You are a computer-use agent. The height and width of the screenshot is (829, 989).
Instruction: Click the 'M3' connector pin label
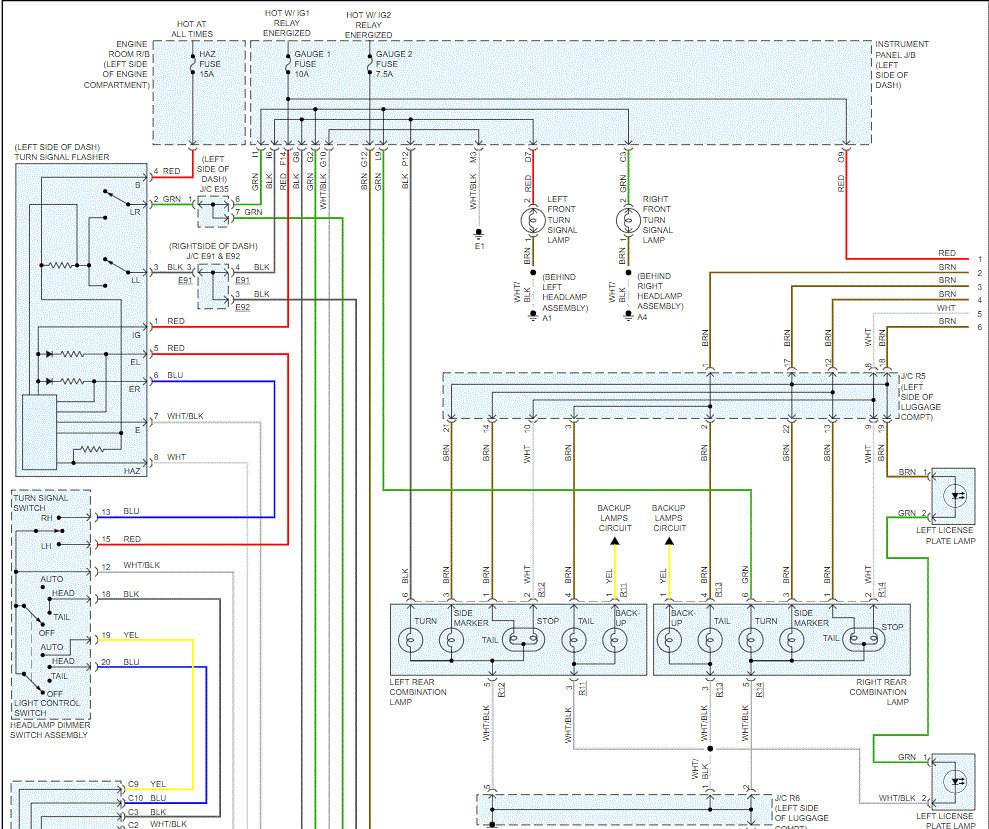click(473, 156)
